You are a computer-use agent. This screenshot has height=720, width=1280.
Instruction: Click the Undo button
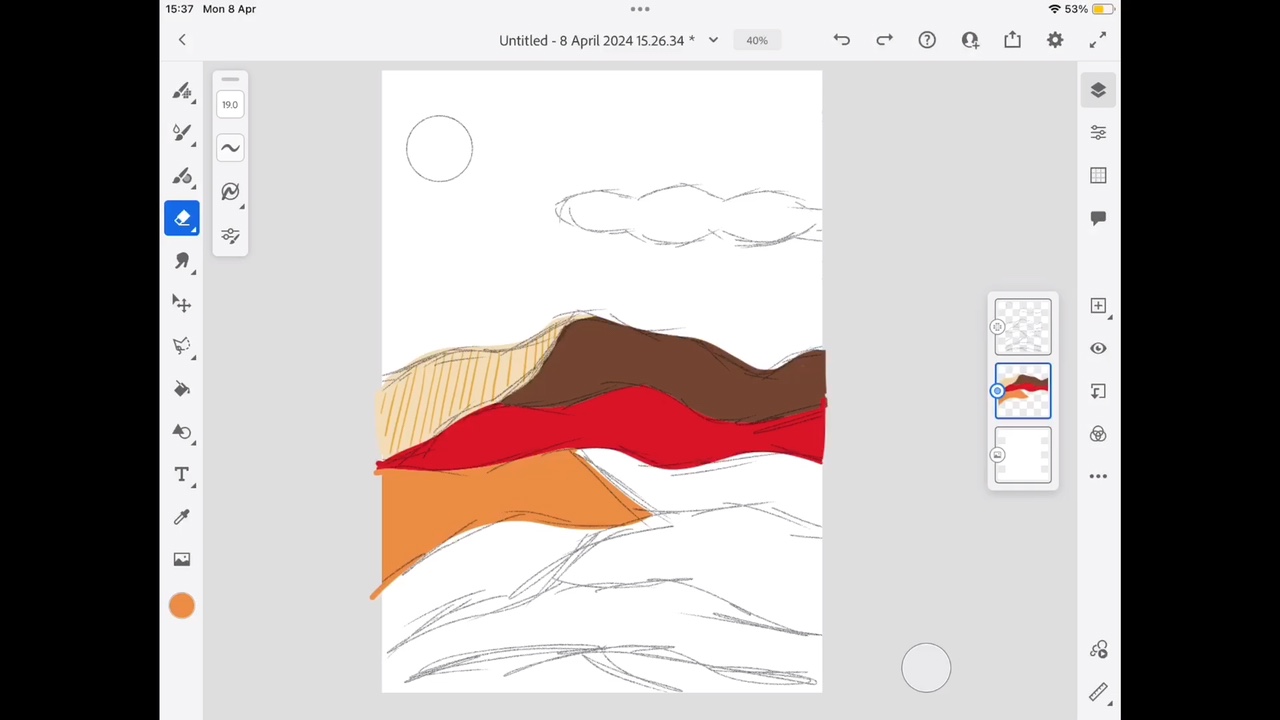coord(841,40)
